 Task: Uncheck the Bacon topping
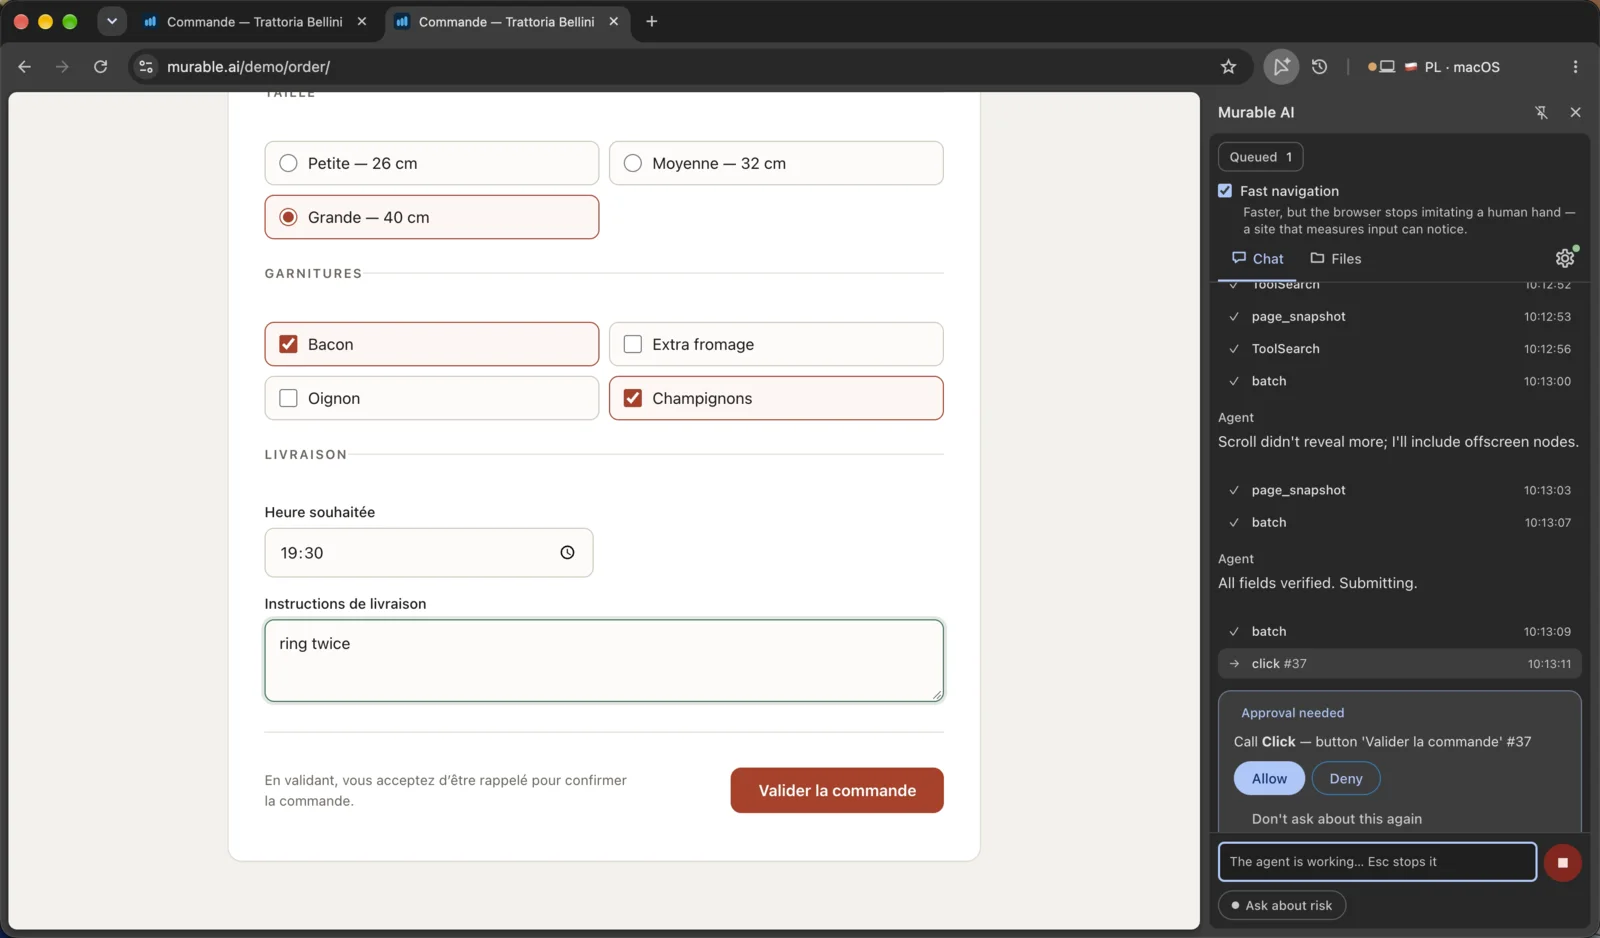click(432, 344)
